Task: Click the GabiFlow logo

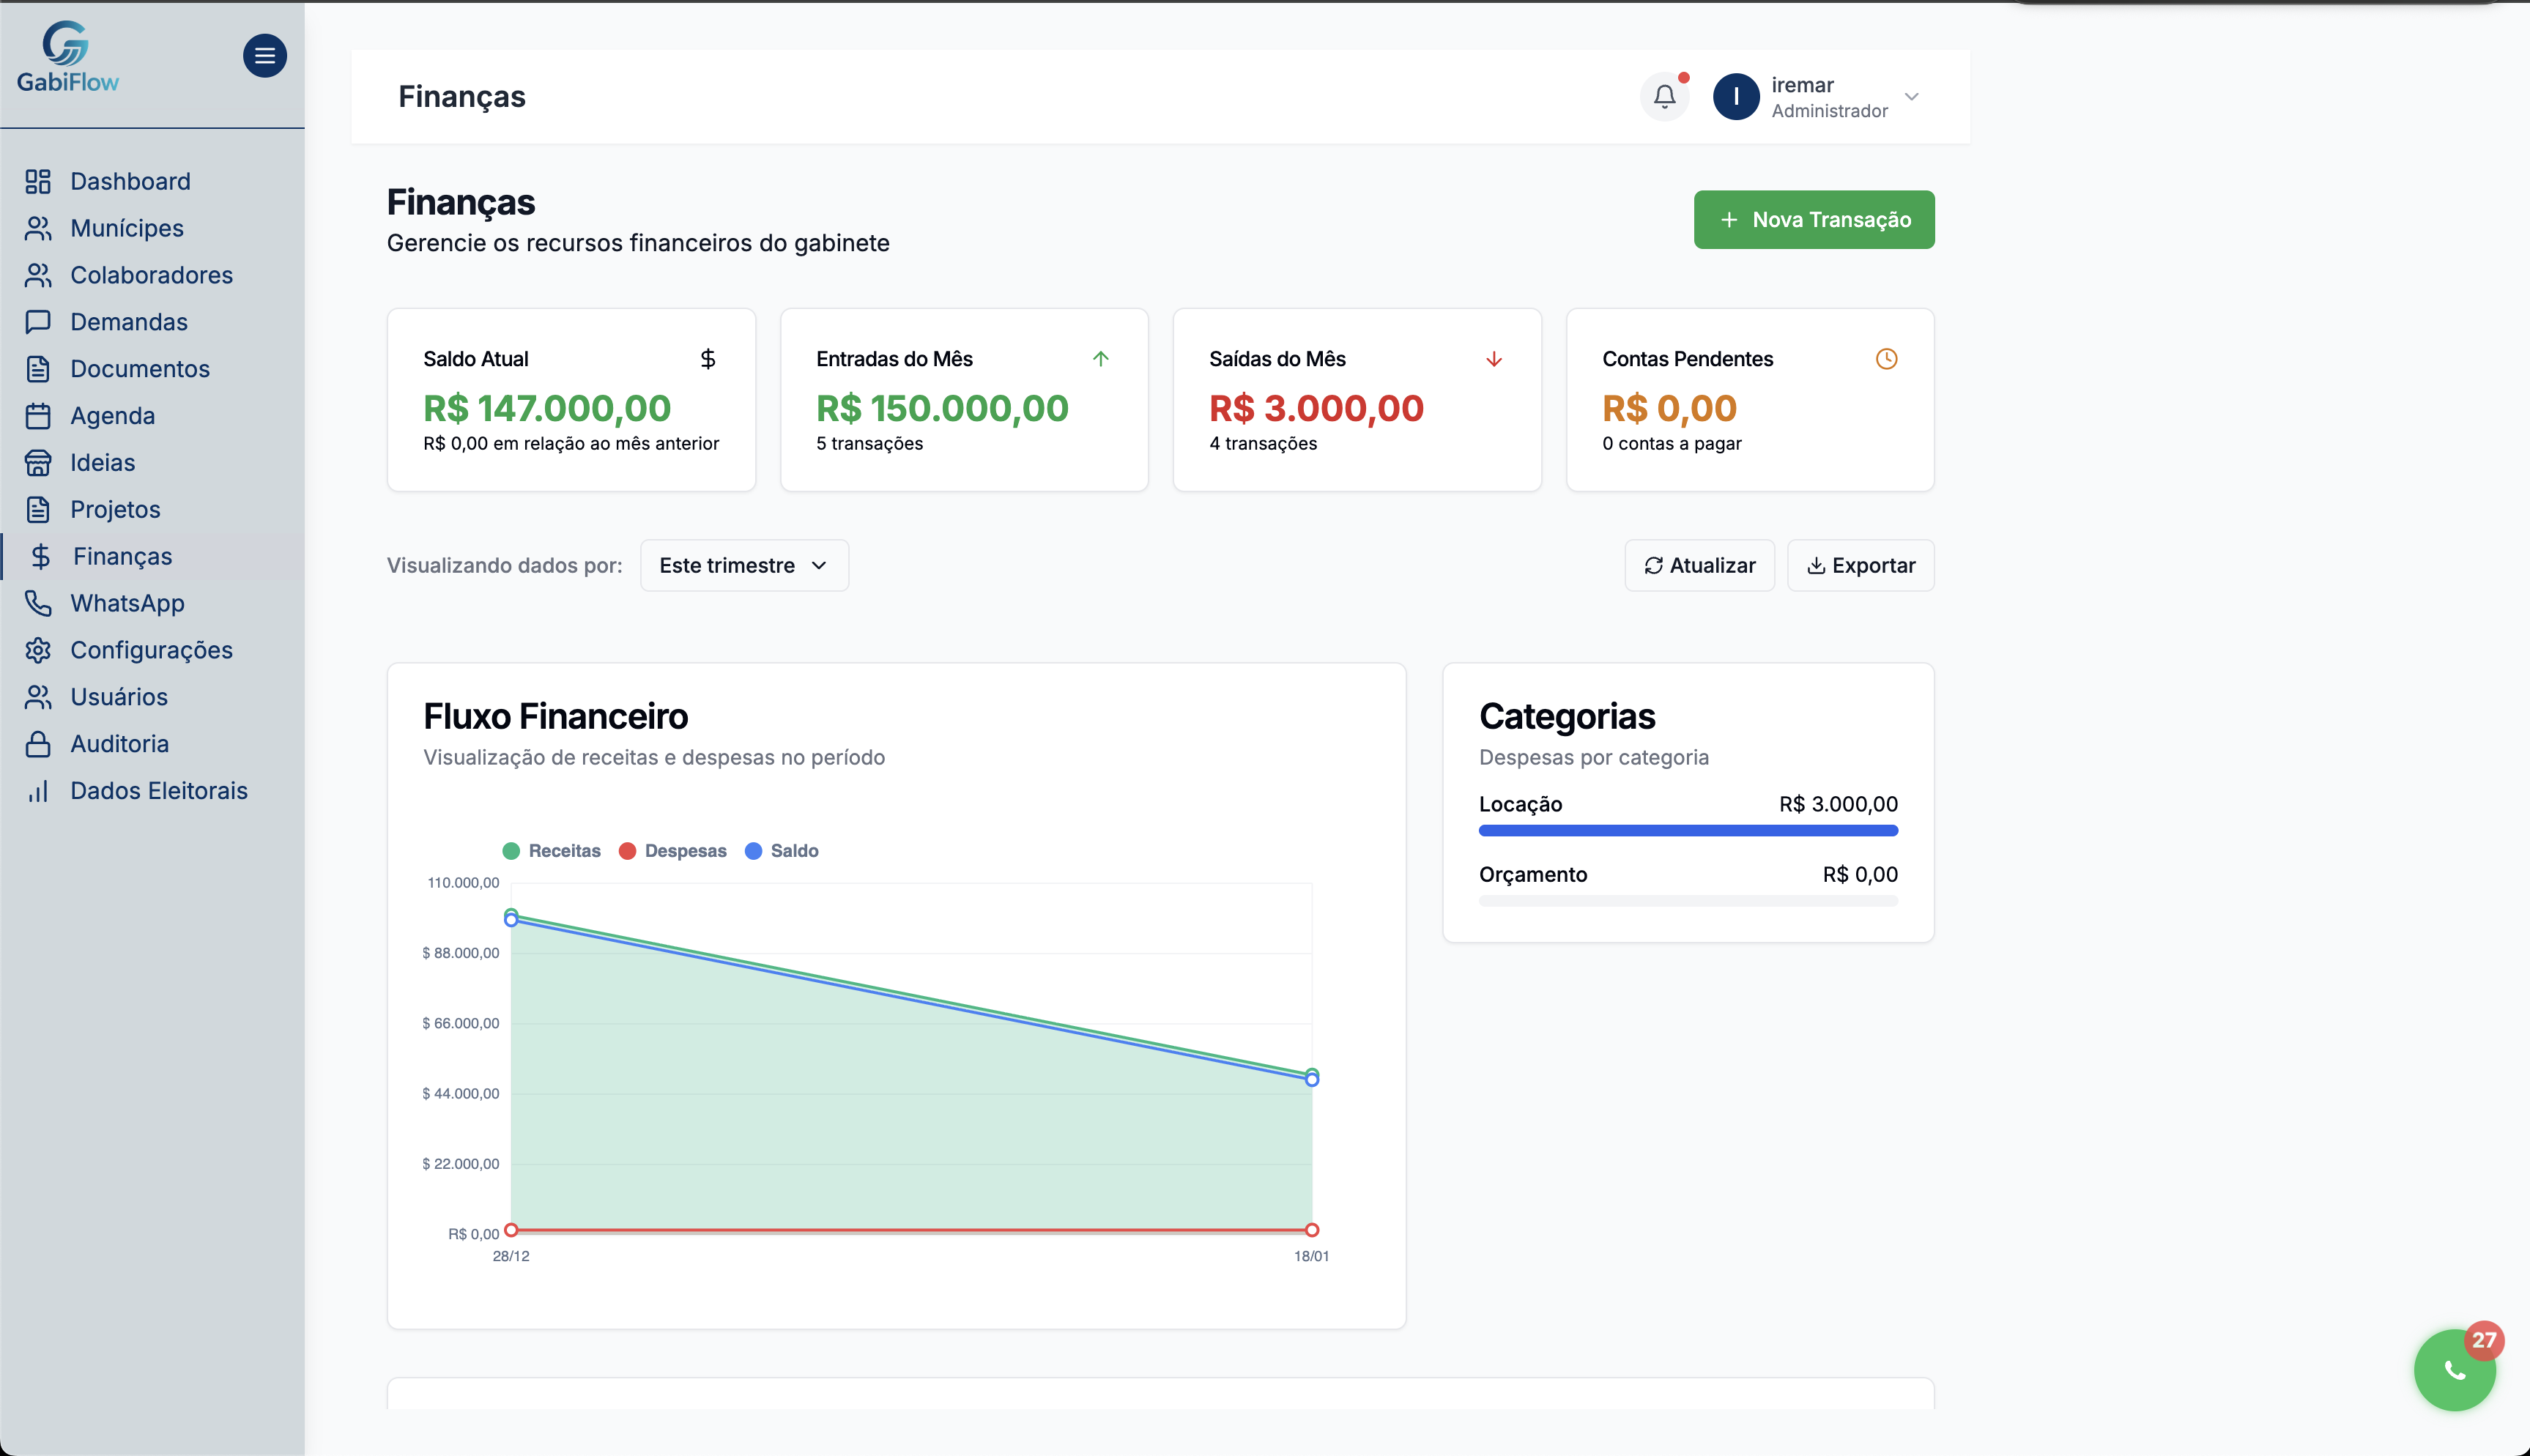Action: [x=67, y=58]
